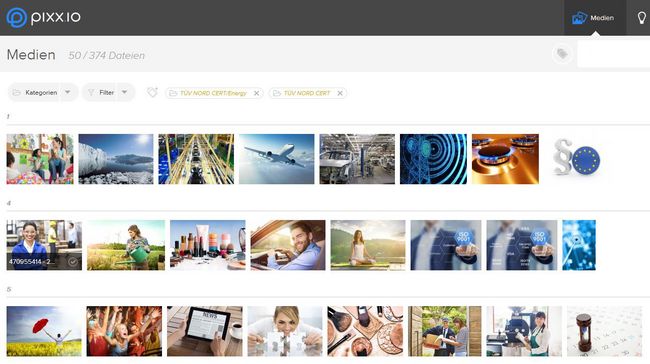Click the search input field
The width and height of the screenshot is (650, 364).
pyautogui.click(x=614, y=54)
